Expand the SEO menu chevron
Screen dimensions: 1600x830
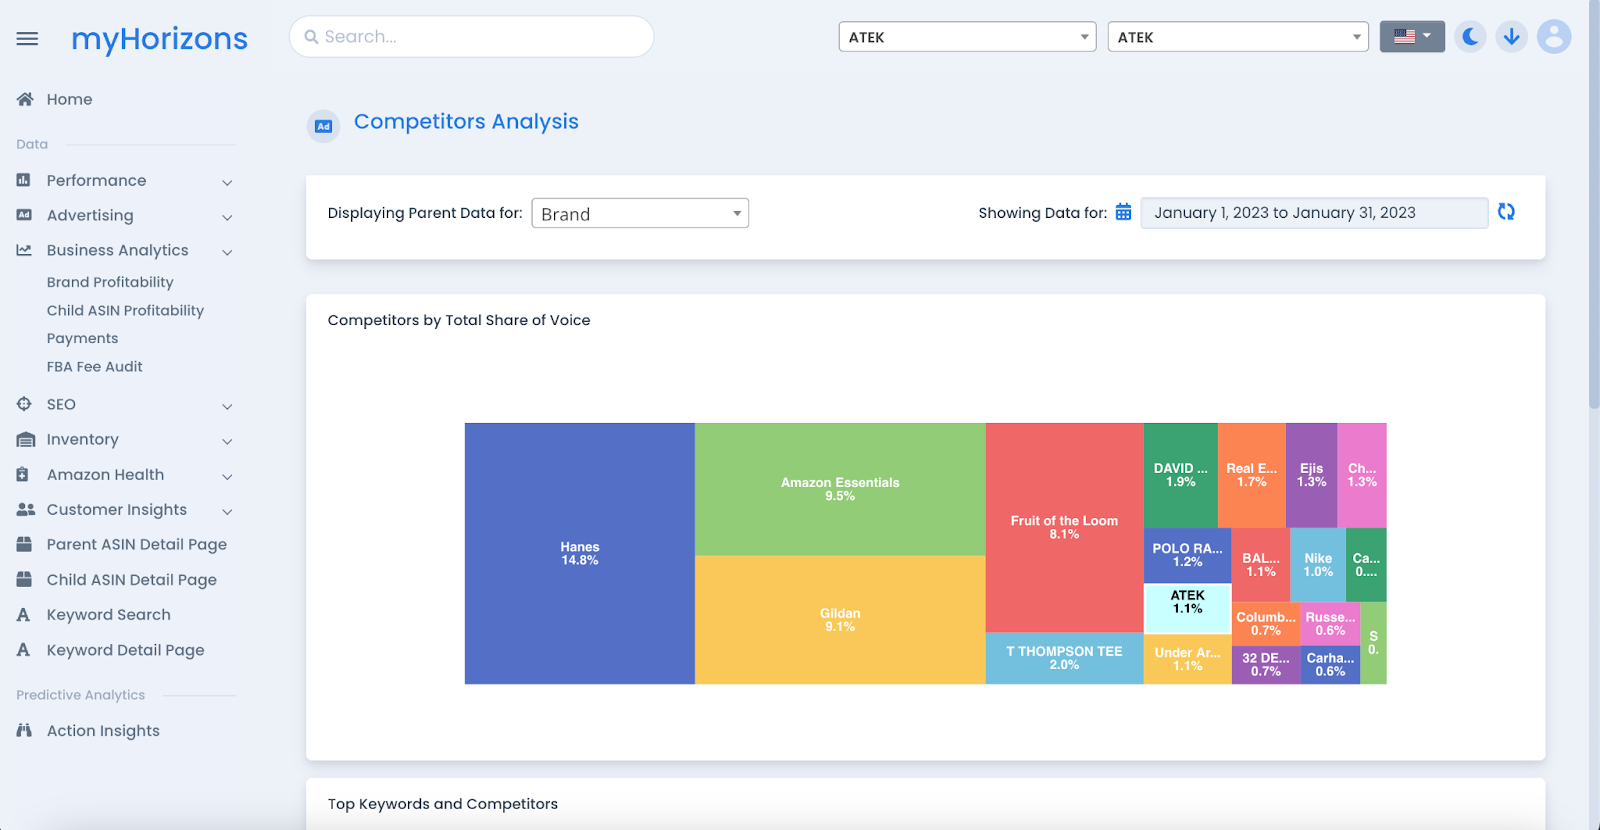pos(227,406)
